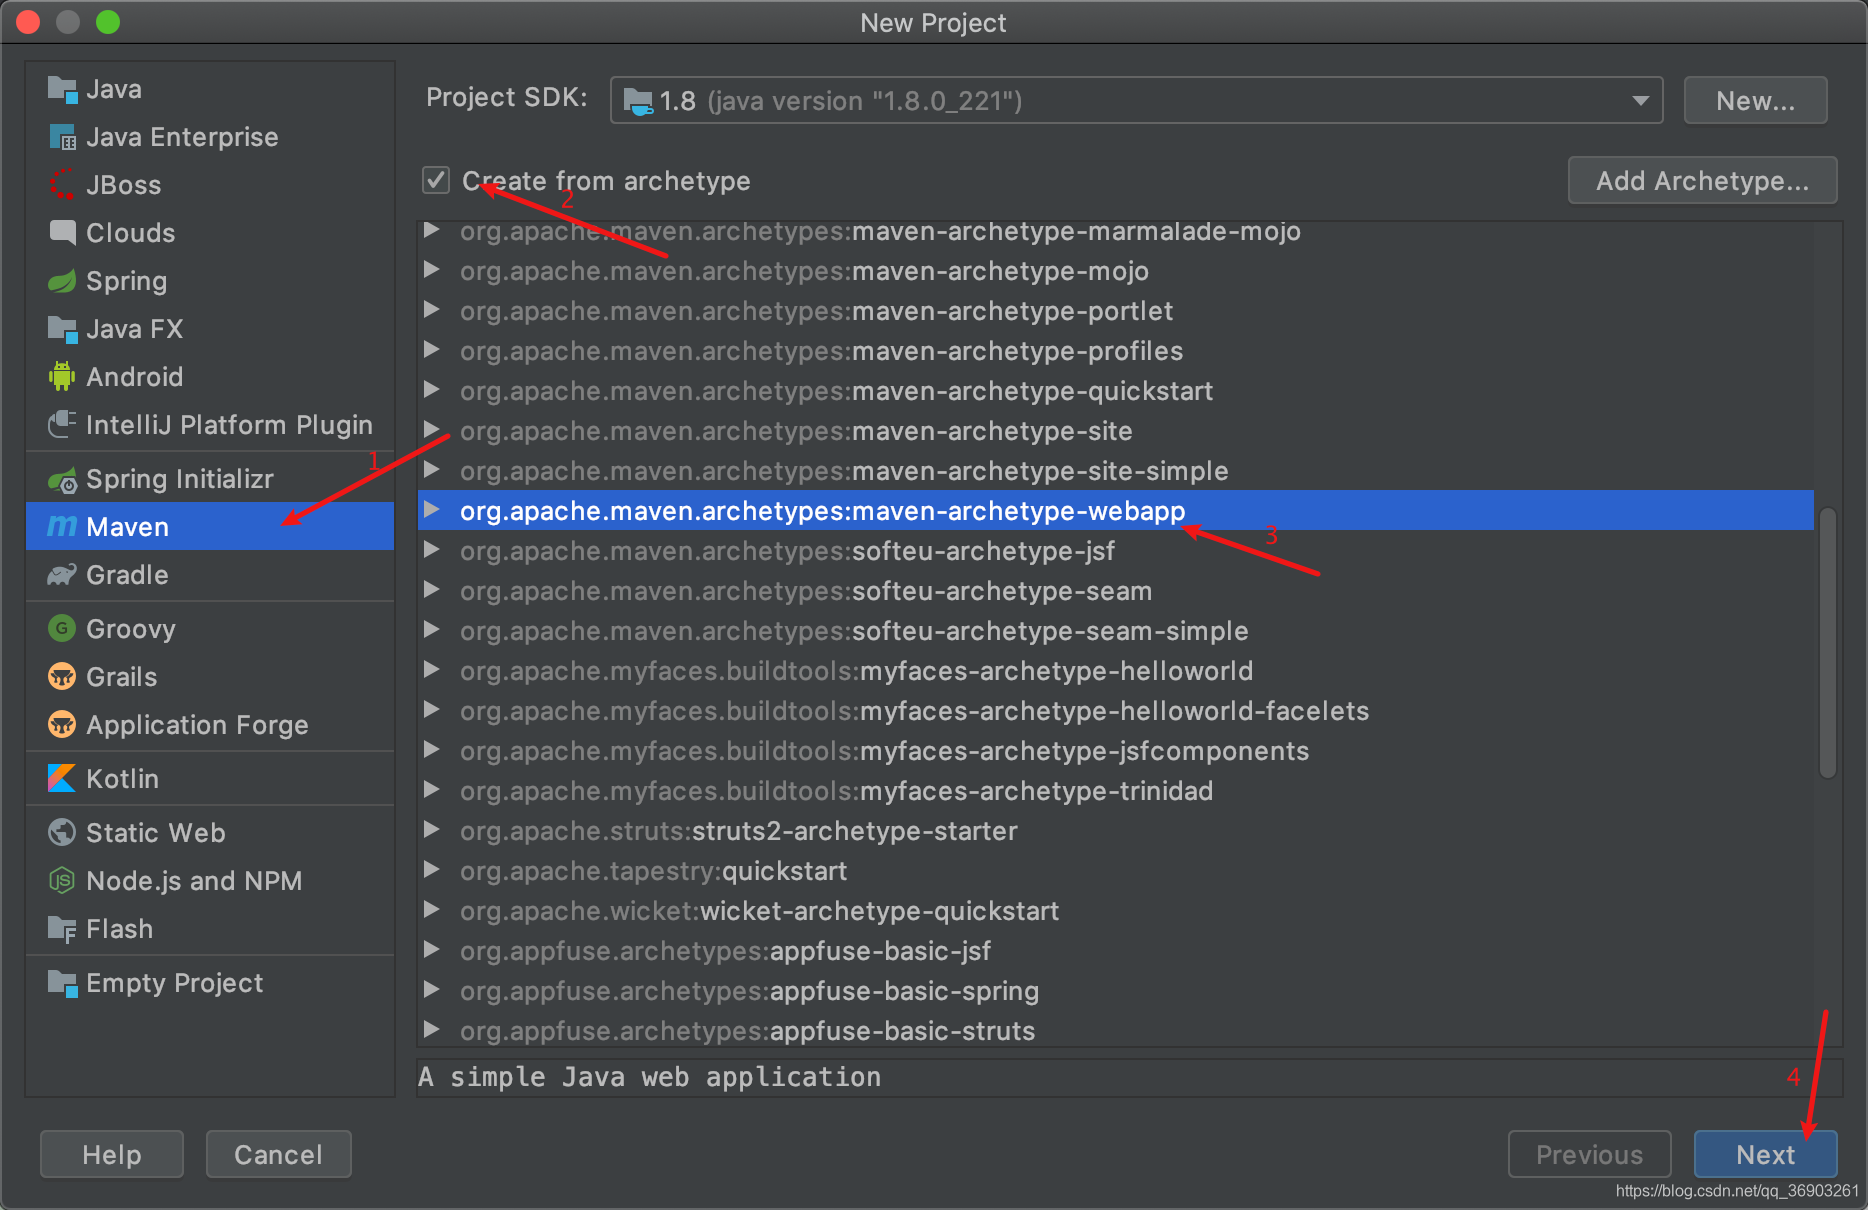This screenshot has height=1210, width=1868.
Task: Expand the maven-archetype-mojo node
Action: click(431, 270)
